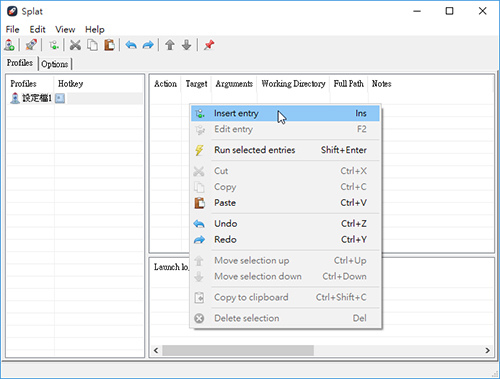Screen dimensions: 500x379
Task: Click the Action column header
Action: click(x=166, y=84)
